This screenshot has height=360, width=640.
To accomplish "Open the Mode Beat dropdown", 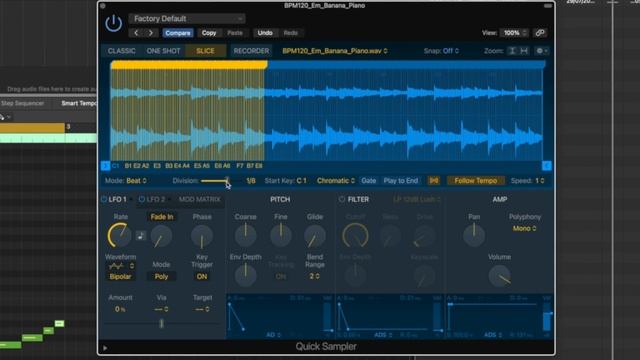I will 136,180.
